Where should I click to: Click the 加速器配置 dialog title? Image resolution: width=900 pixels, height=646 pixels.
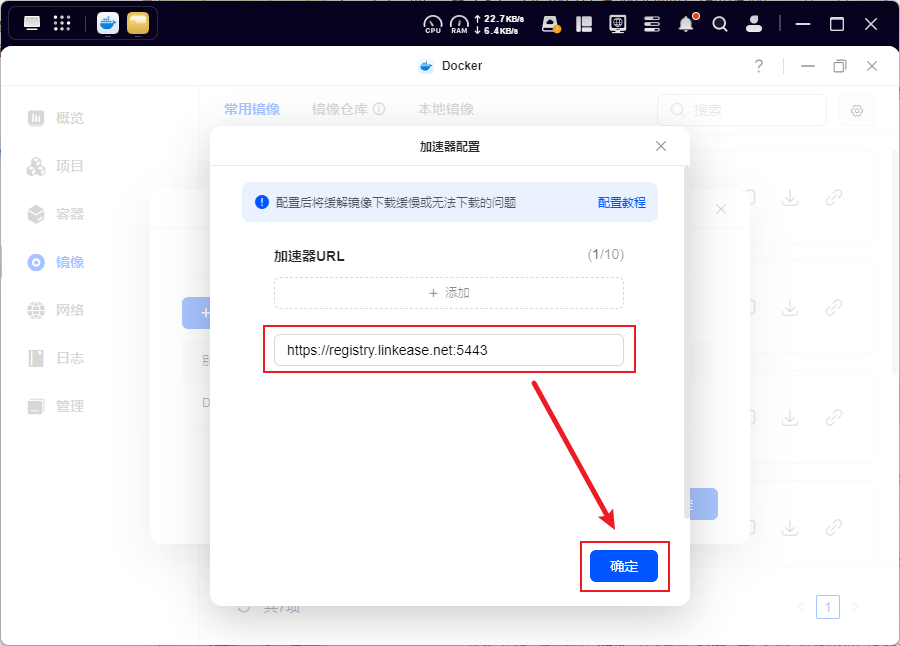pyautogui.click(x=449, y=147)
